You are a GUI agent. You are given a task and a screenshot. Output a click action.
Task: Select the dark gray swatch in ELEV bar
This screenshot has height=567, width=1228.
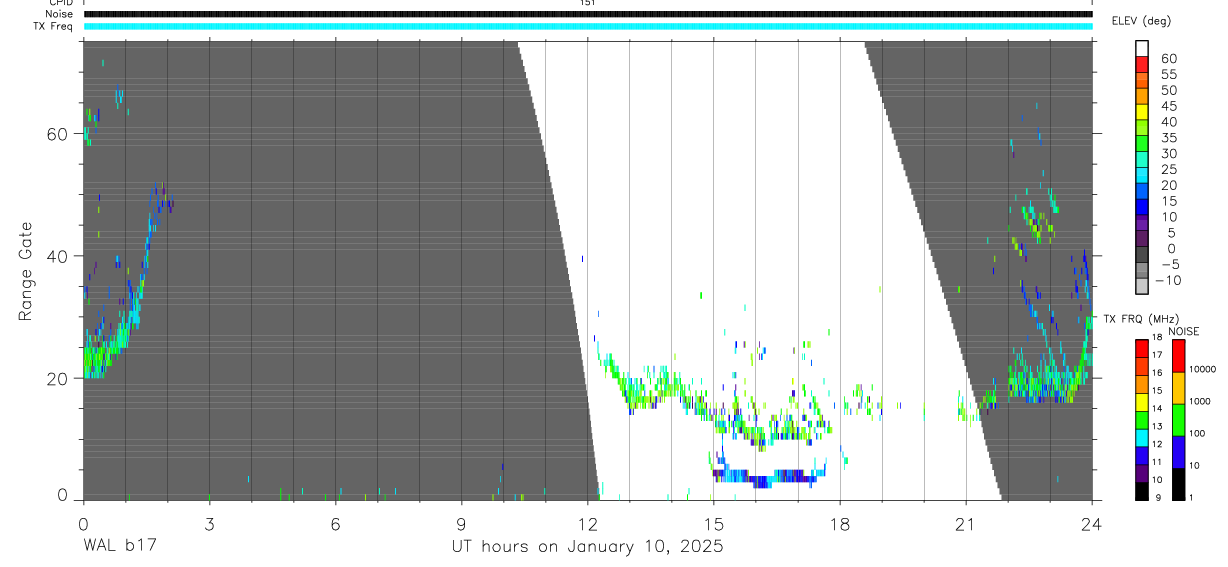(x=1142, y=254)
